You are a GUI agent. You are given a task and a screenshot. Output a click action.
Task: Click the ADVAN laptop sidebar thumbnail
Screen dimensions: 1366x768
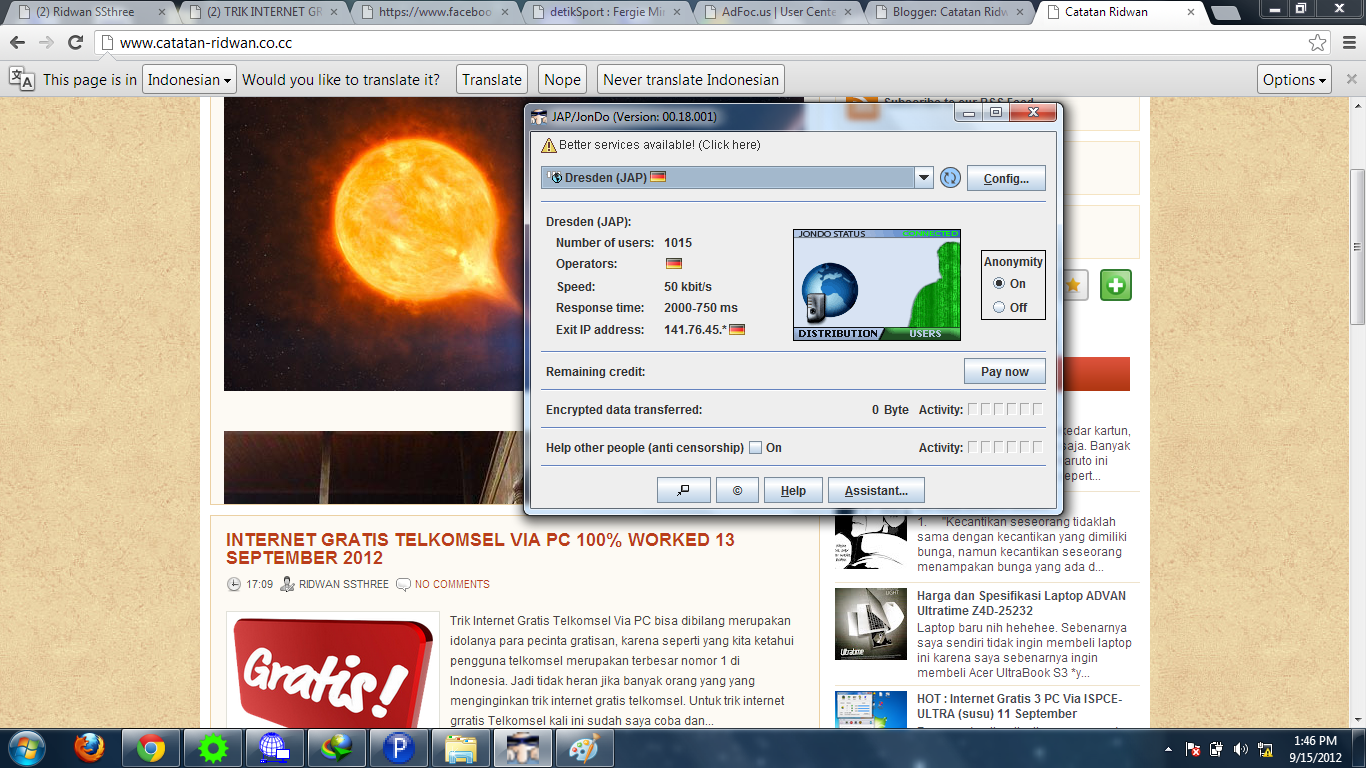click(870, 624)
